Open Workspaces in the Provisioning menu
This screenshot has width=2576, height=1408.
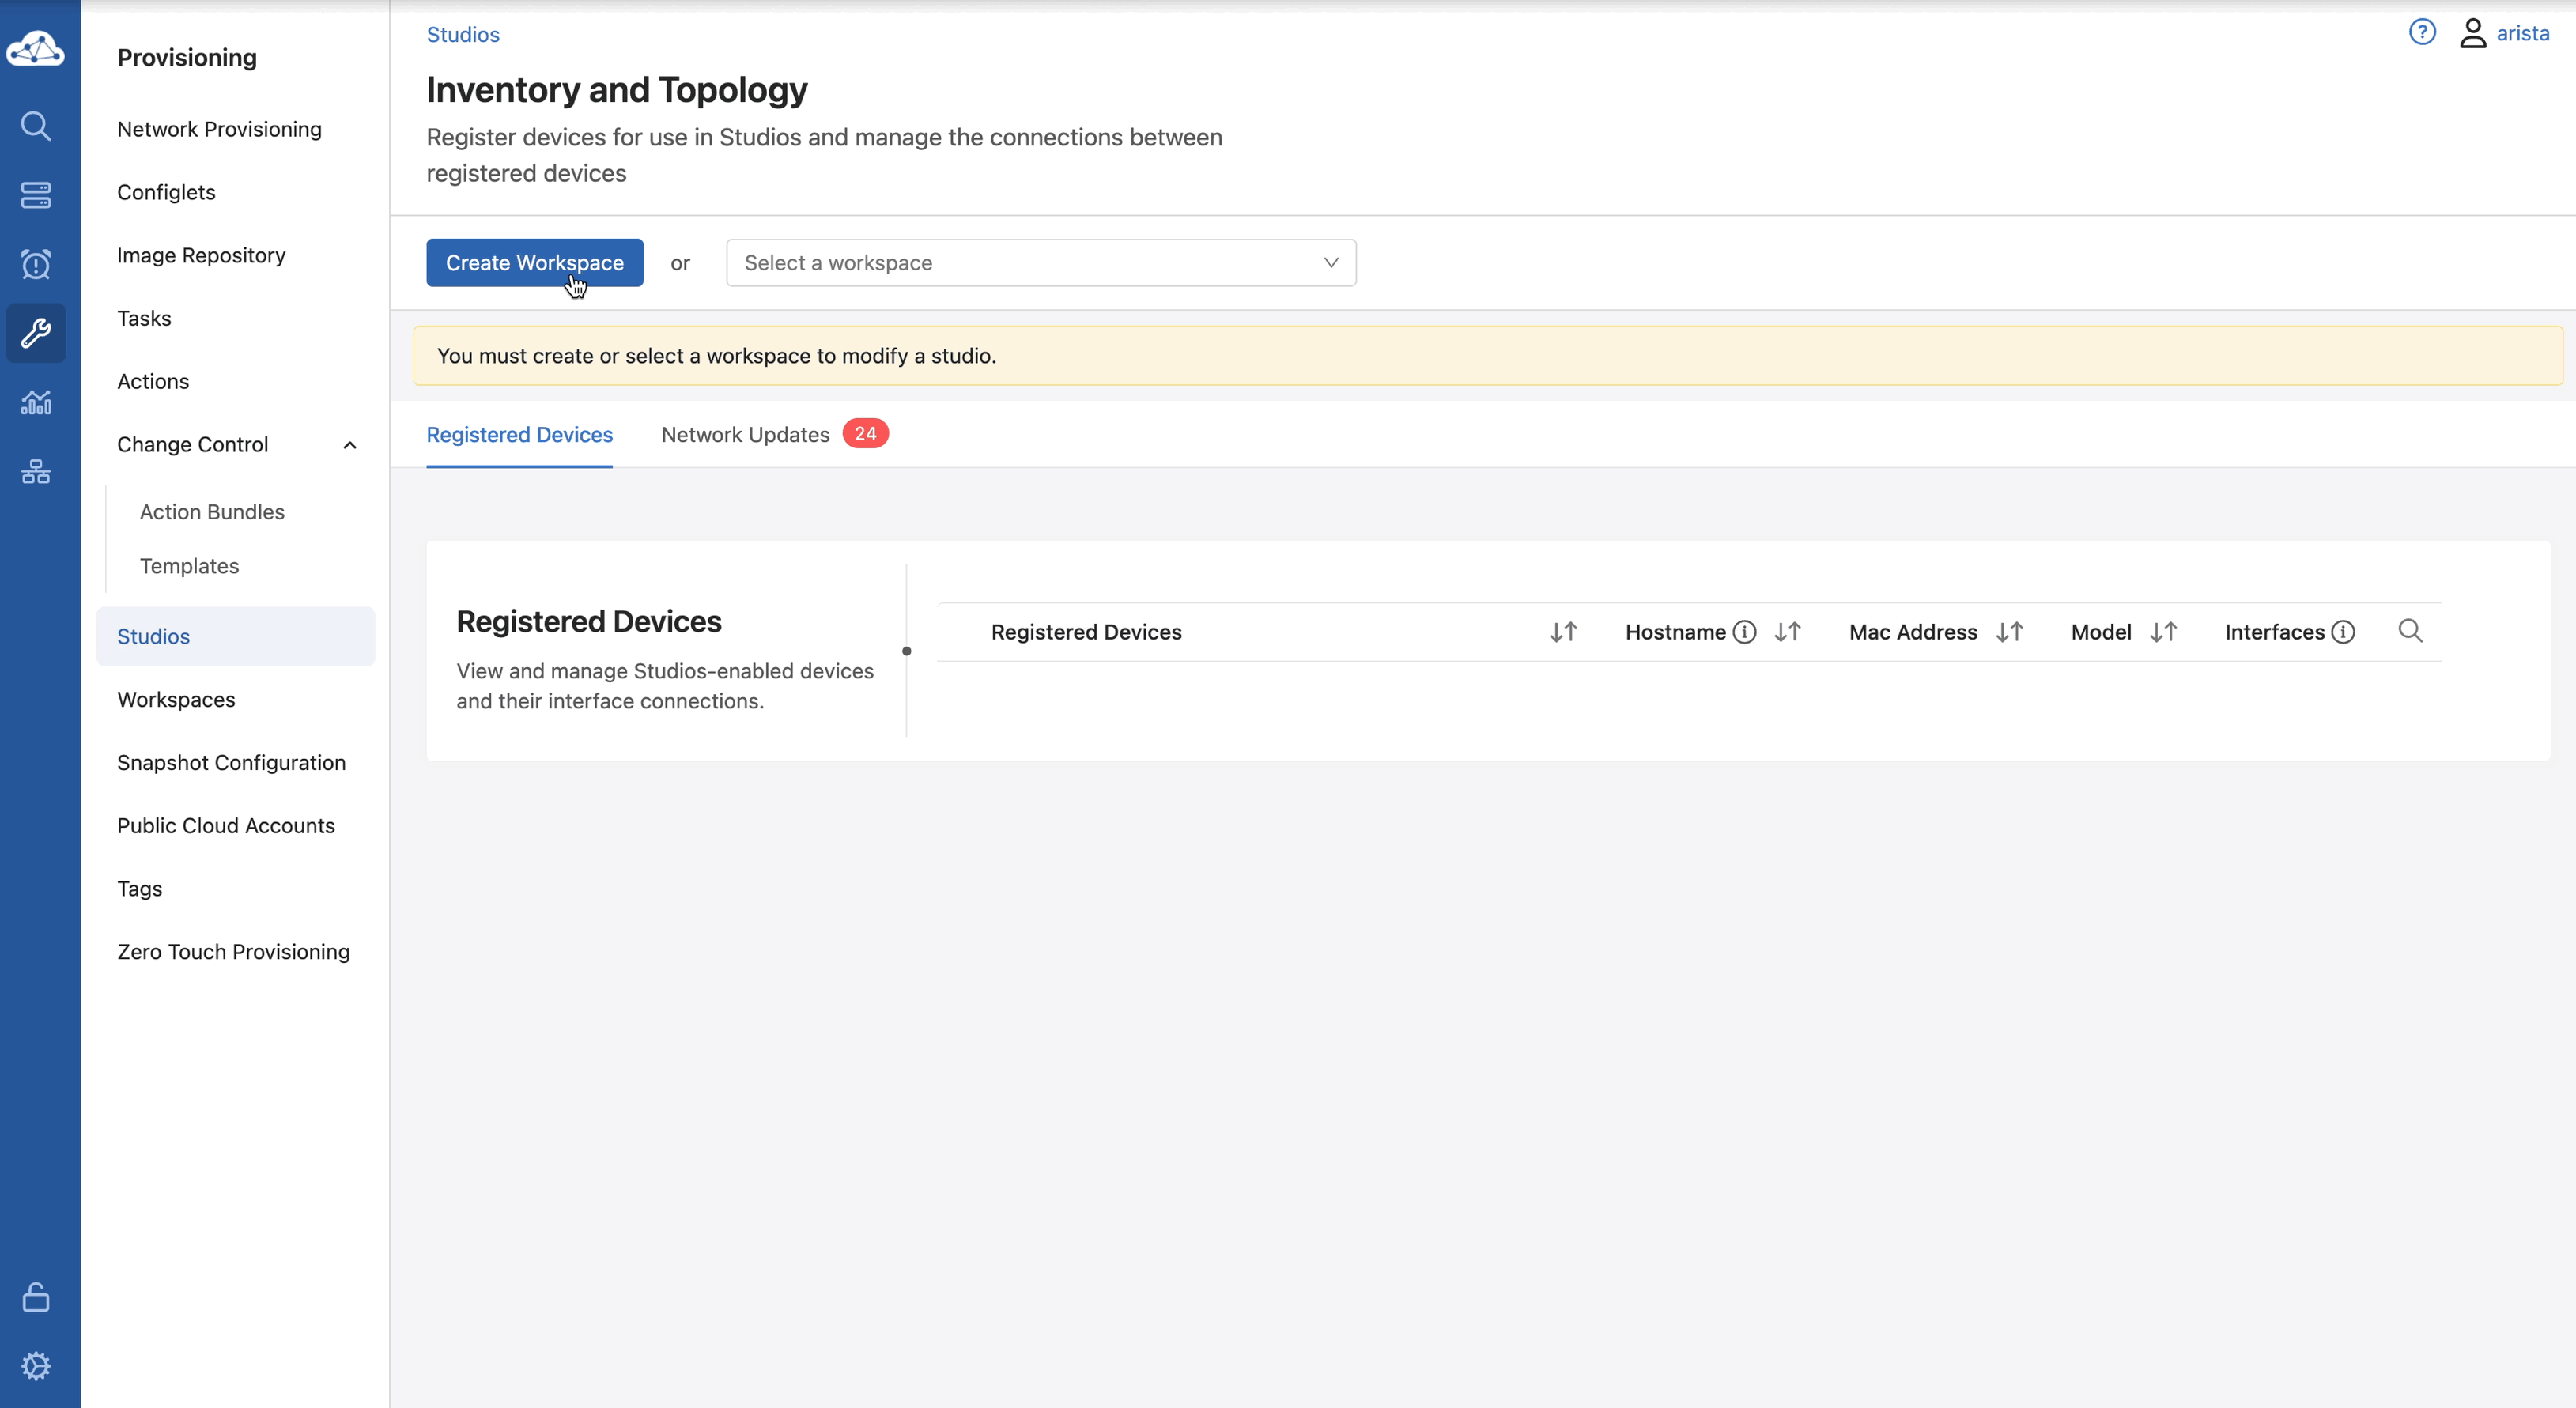coord(176,700)
